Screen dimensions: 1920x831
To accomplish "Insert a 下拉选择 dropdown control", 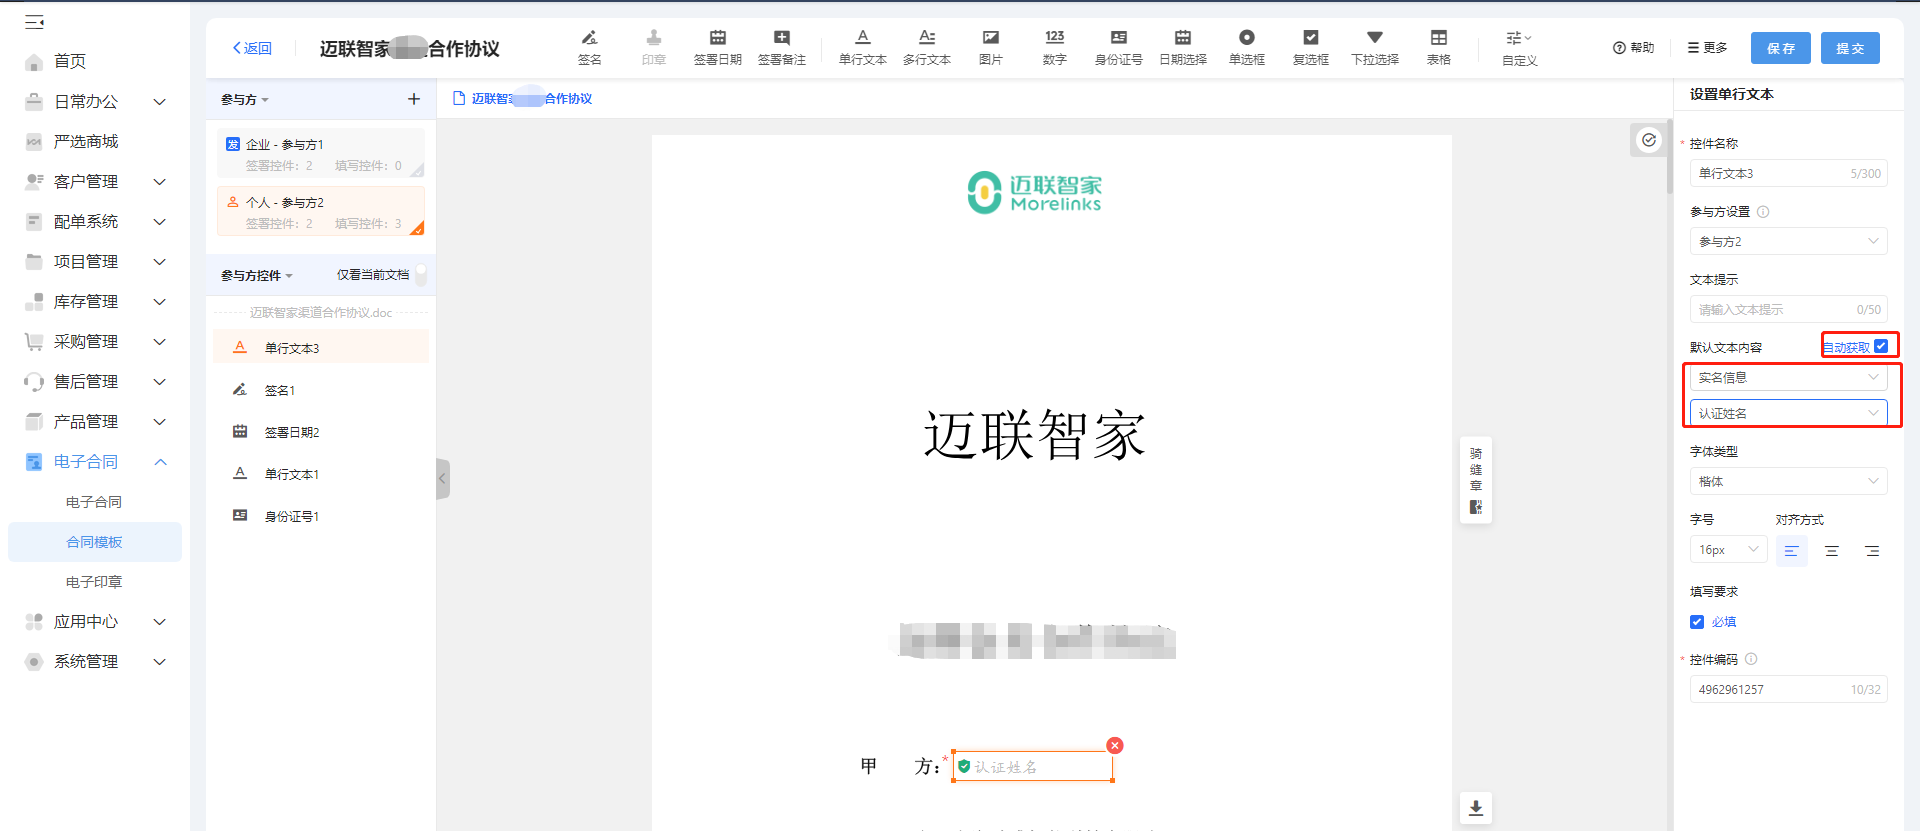I will (1375, 47).
